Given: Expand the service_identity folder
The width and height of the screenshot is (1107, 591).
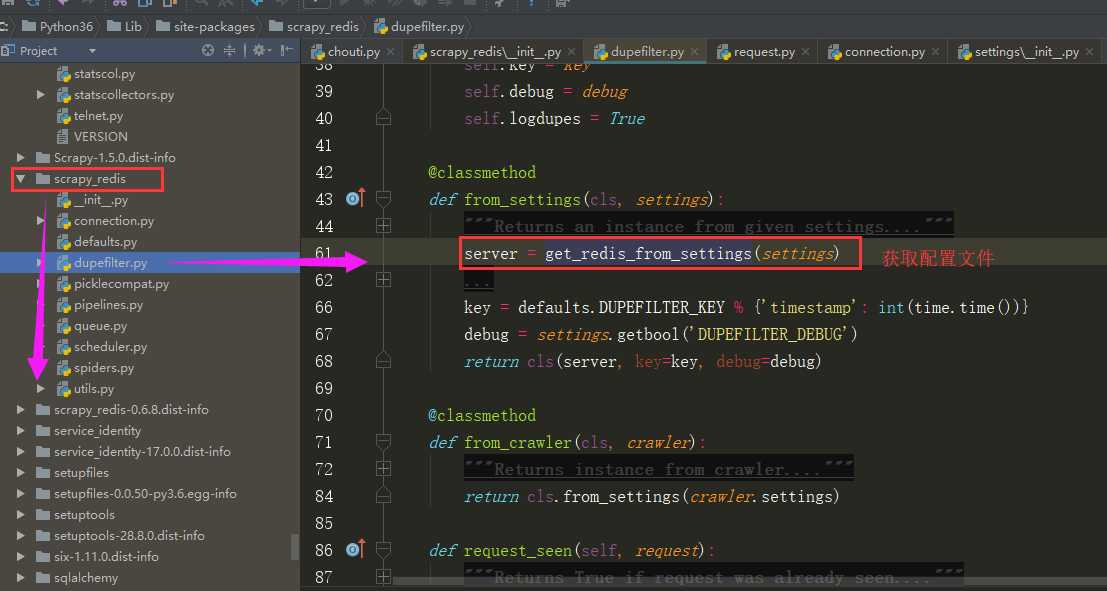Looking at the screenshot, I should coord(20,431).
